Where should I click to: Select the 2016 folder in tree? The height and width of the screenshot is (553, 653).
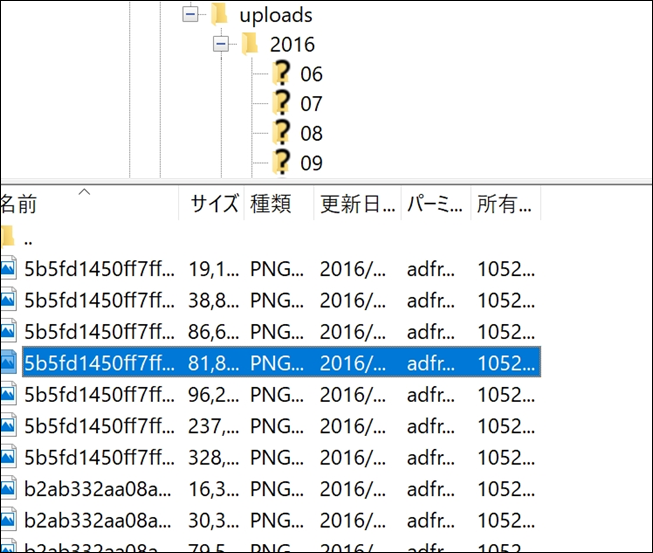tap(292, 45)
